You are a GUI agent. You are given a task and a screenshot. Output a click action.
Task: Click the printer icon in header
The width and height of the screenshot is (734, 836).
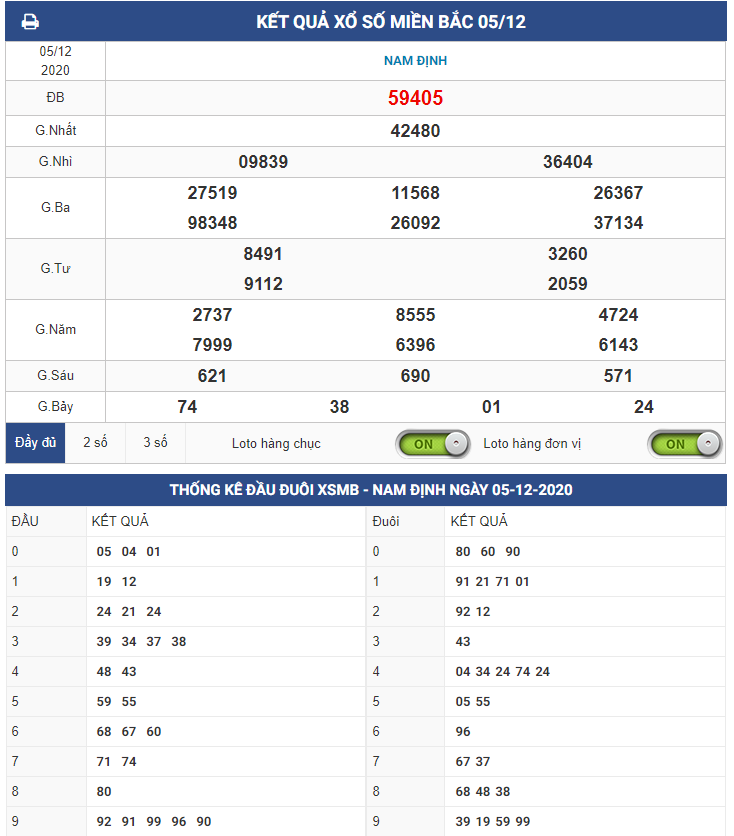(31, 22)
